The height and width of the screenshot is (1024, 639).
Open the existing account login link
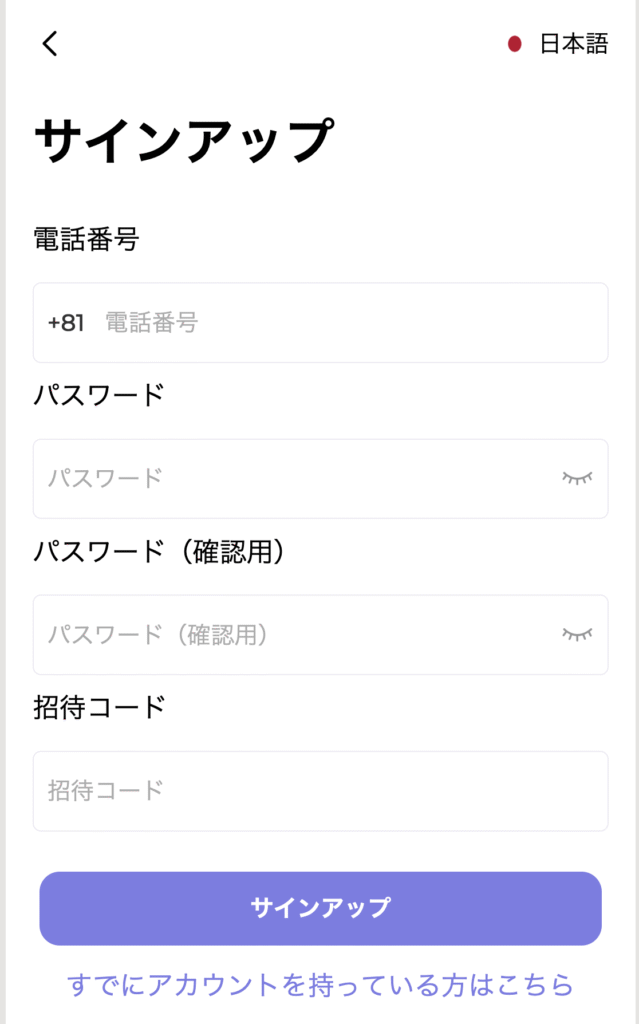point(319,986)
